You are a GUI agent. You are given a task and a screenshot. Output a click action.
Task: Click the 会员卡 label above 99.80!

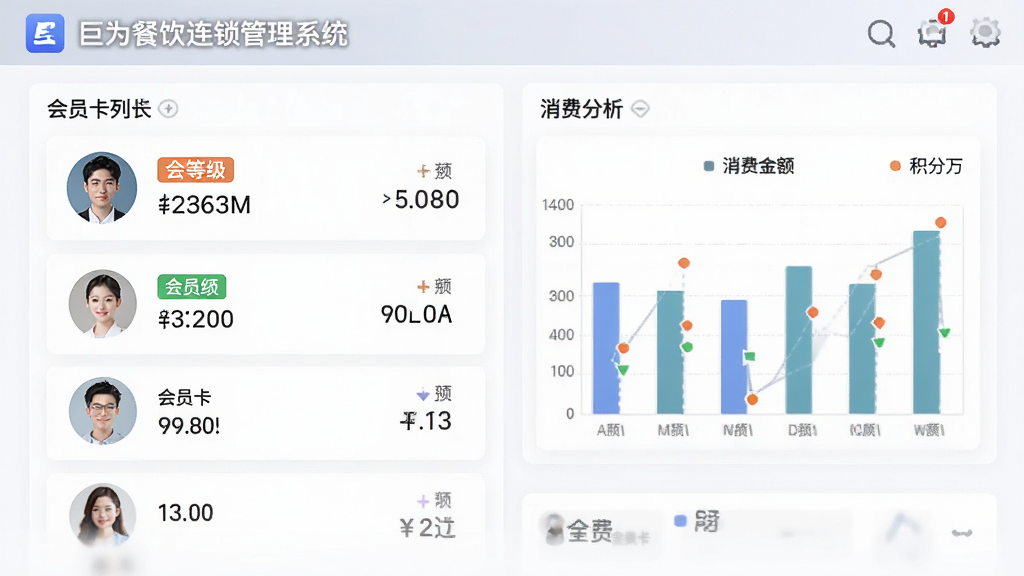click(x=185, y=397)
